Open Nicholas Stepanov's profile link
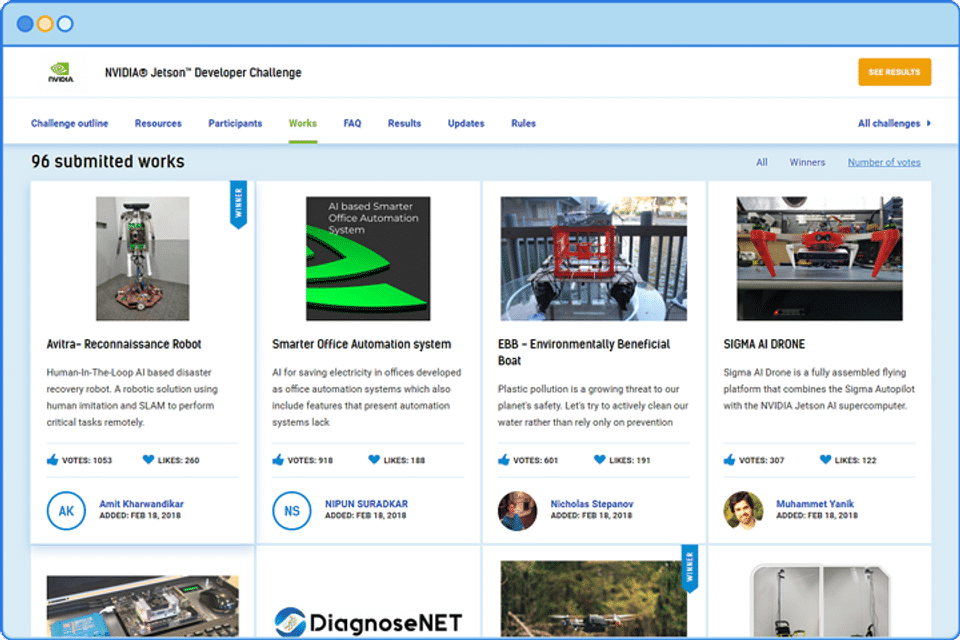The image size is (960, 640). click(591, 503)
